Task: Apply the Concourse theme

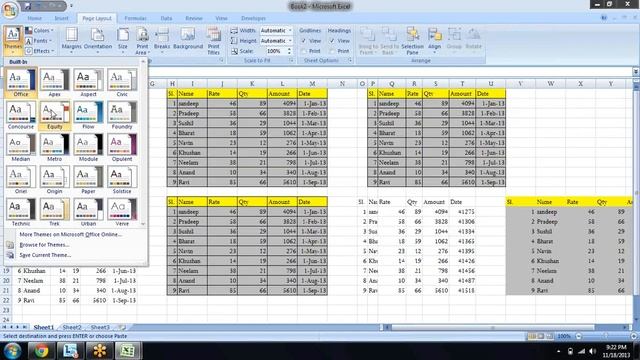Action: (x=21, y=115)
